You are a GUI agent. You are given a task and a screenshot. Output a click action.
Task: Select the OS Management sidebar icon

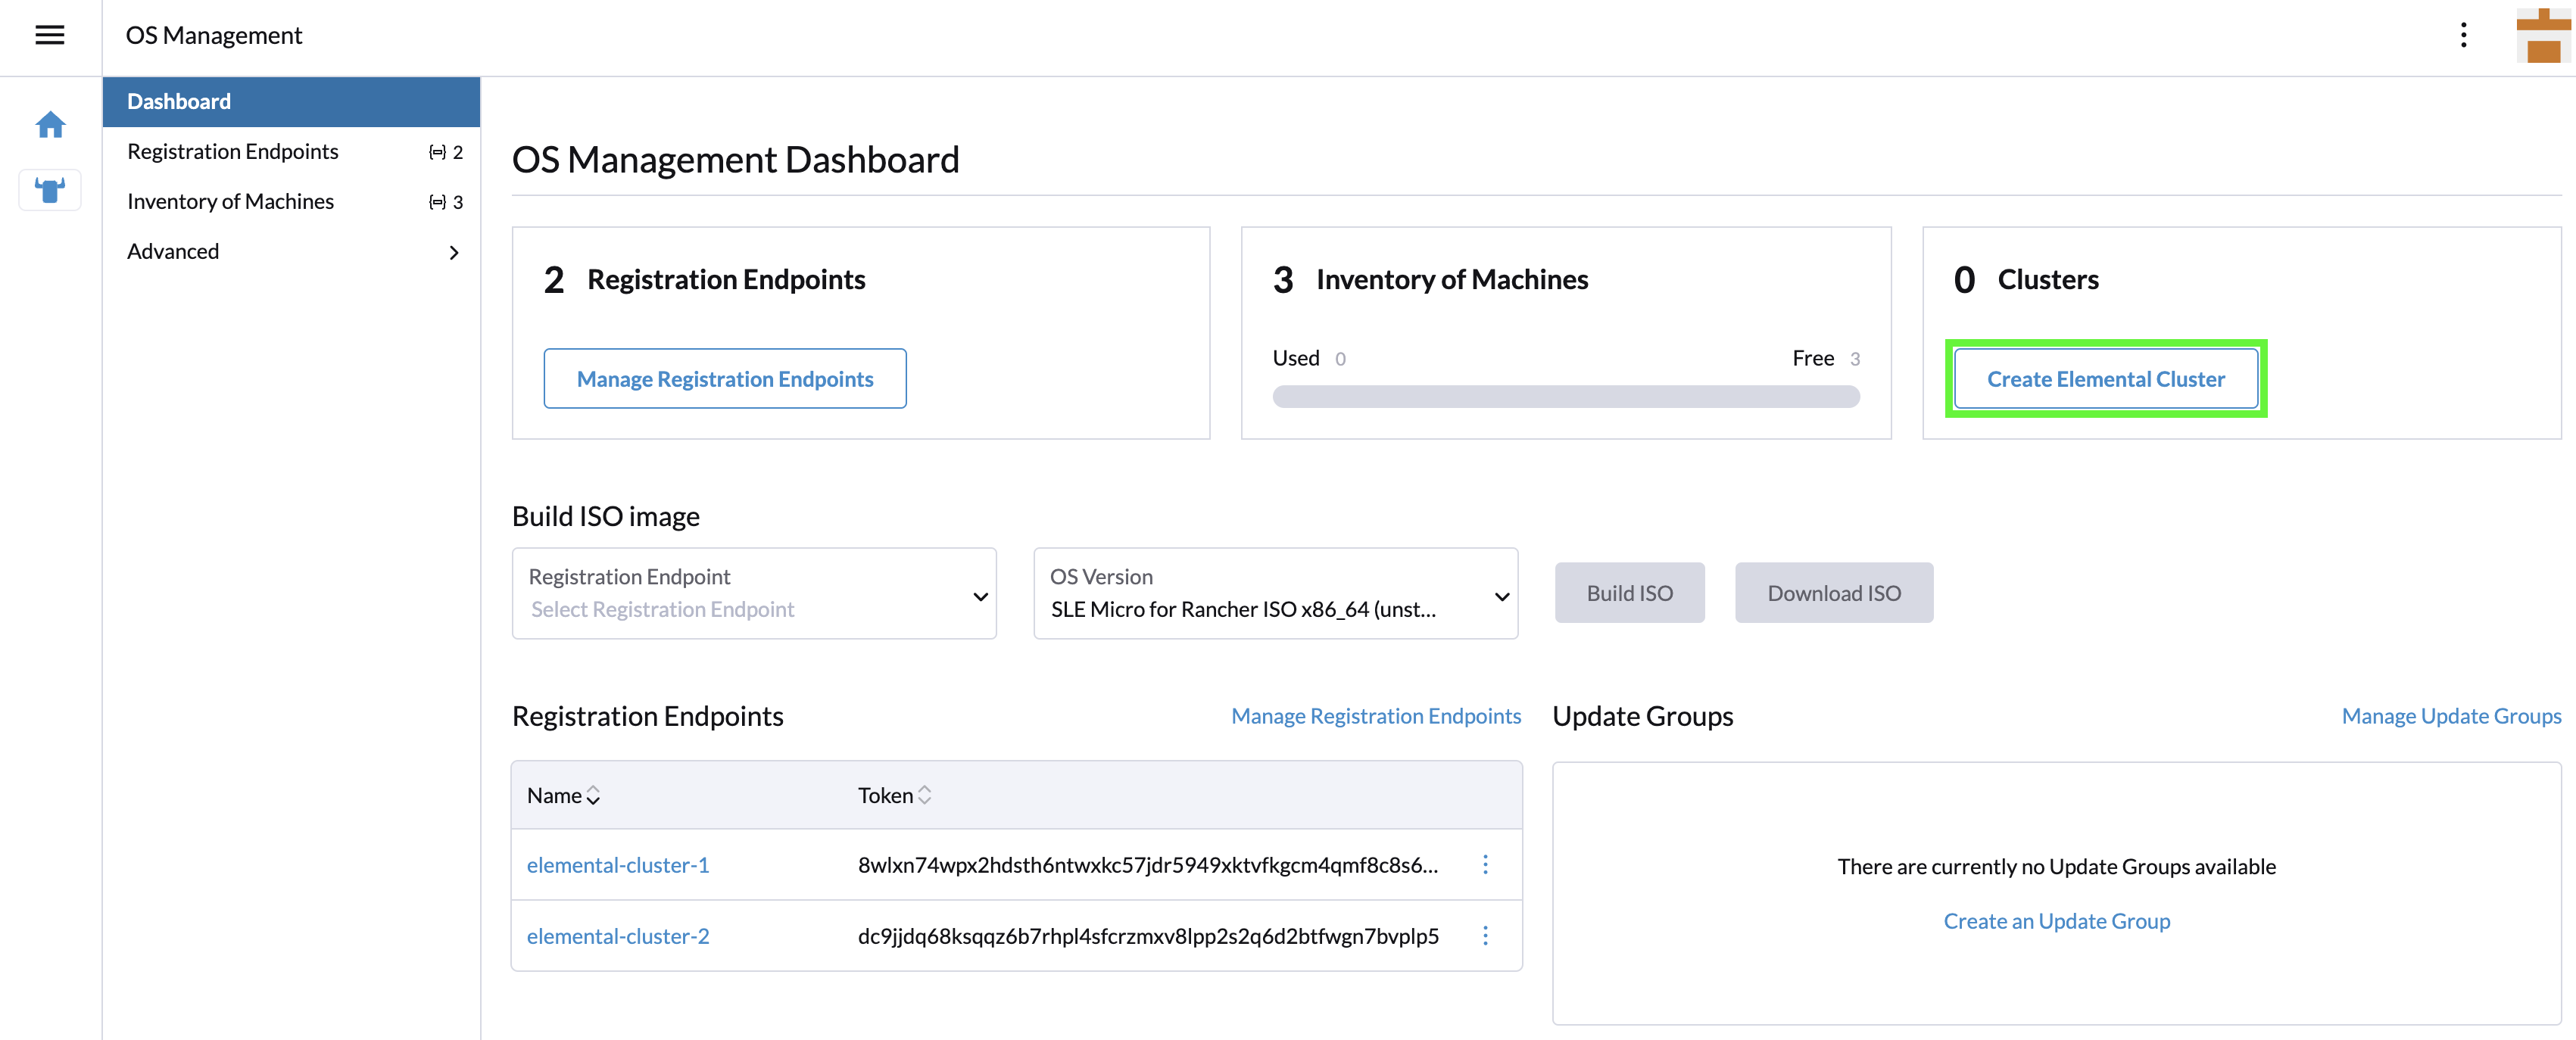[x=50, y=189]
